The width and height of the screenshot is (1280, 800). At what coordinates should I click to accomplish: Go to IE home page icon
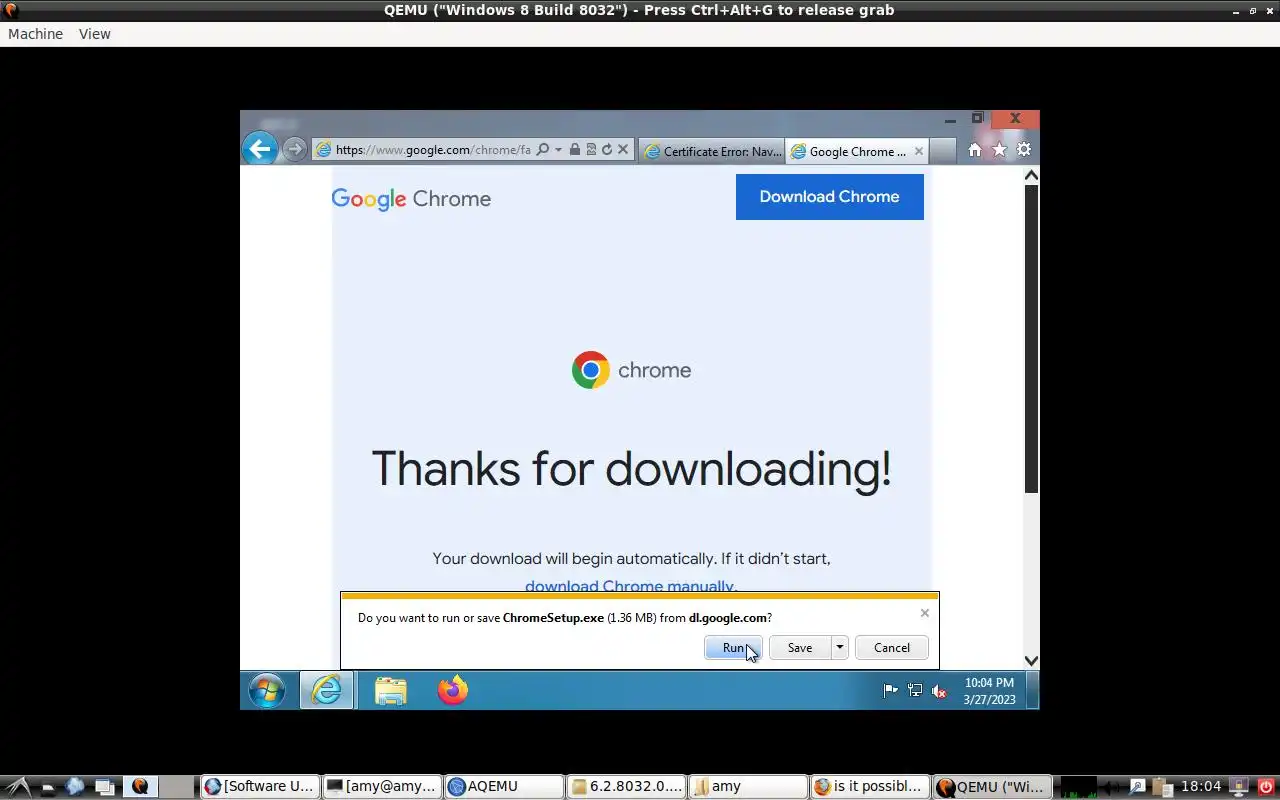click(x=975, y=150)
